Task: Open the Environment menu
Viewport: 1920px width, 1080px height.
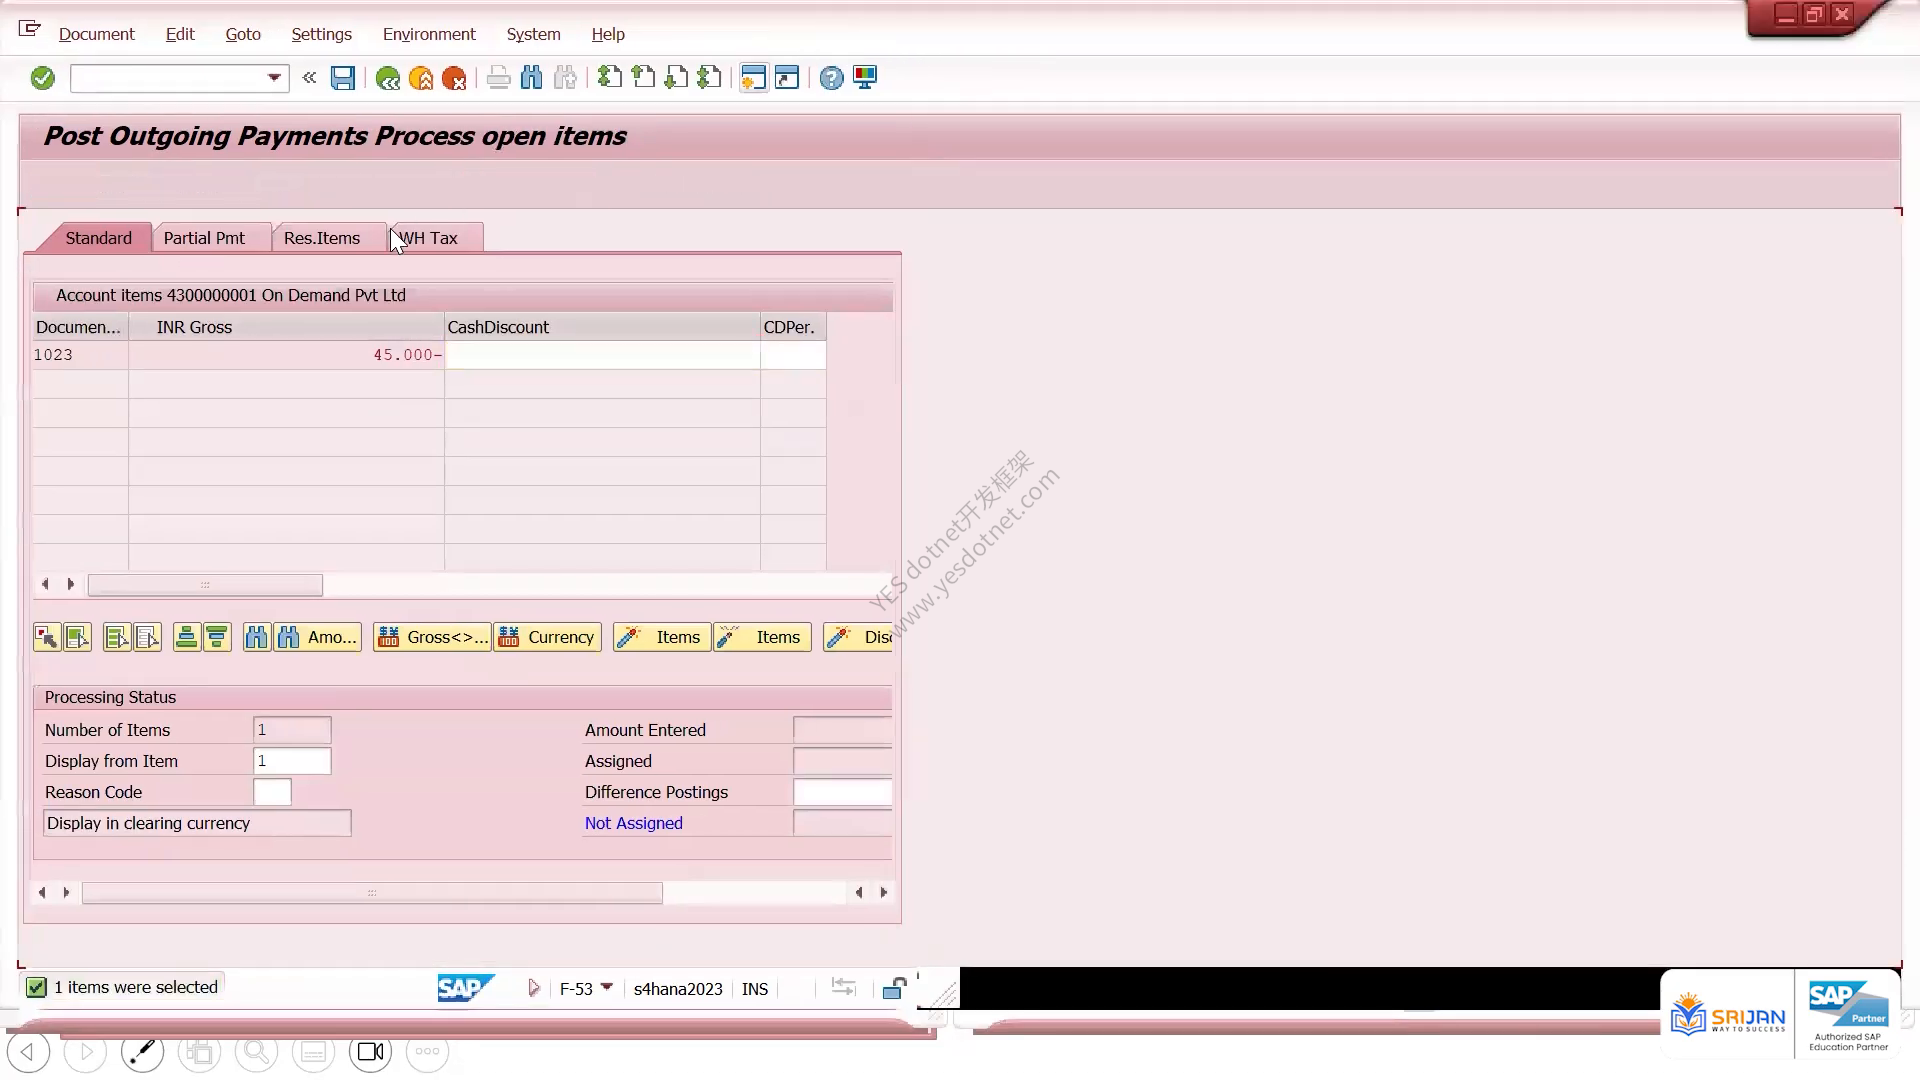Action: point(429,34)
